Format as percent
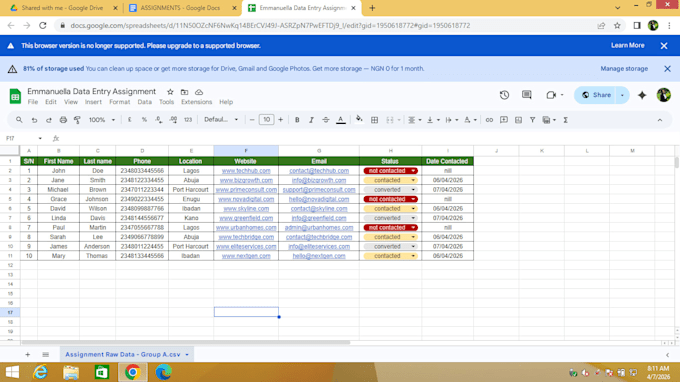This screenshot has width=680, height=382. click(x=144, y=120)
